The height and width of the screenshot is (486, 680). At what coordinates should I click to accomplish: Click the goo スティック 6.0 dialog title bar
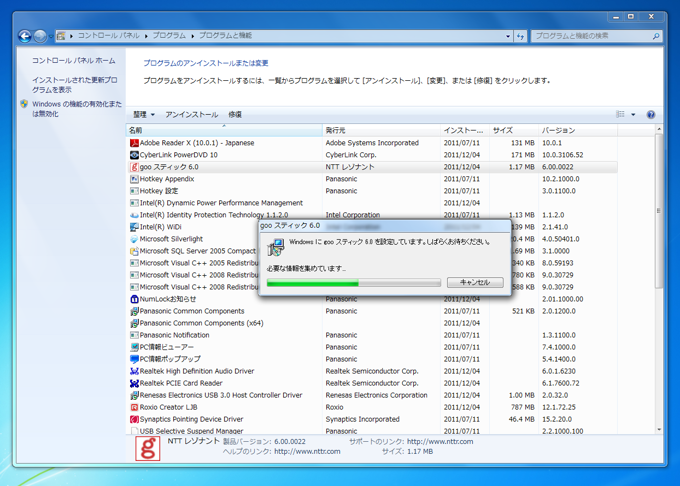(385, 226)
